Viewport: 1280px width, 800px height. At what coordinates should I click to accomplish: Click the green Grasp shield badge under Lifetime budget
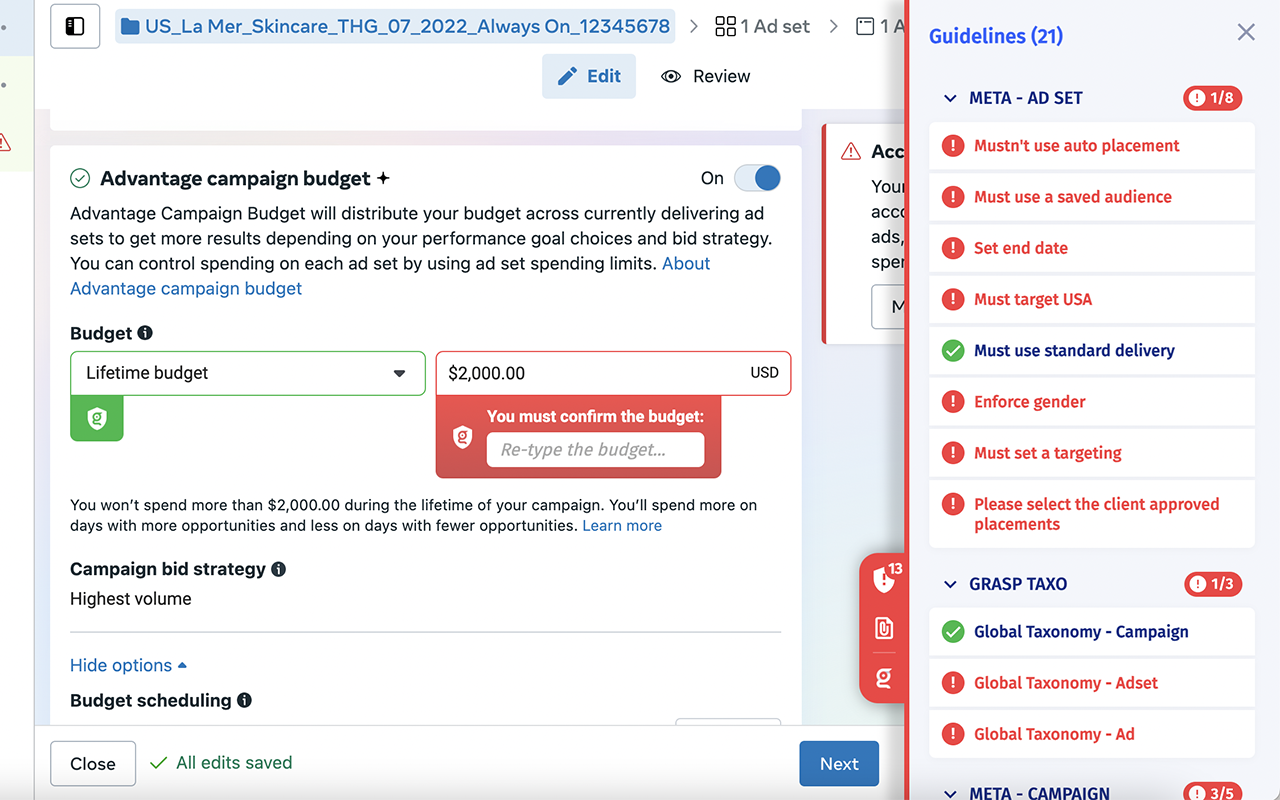click(x=97, y=418)
